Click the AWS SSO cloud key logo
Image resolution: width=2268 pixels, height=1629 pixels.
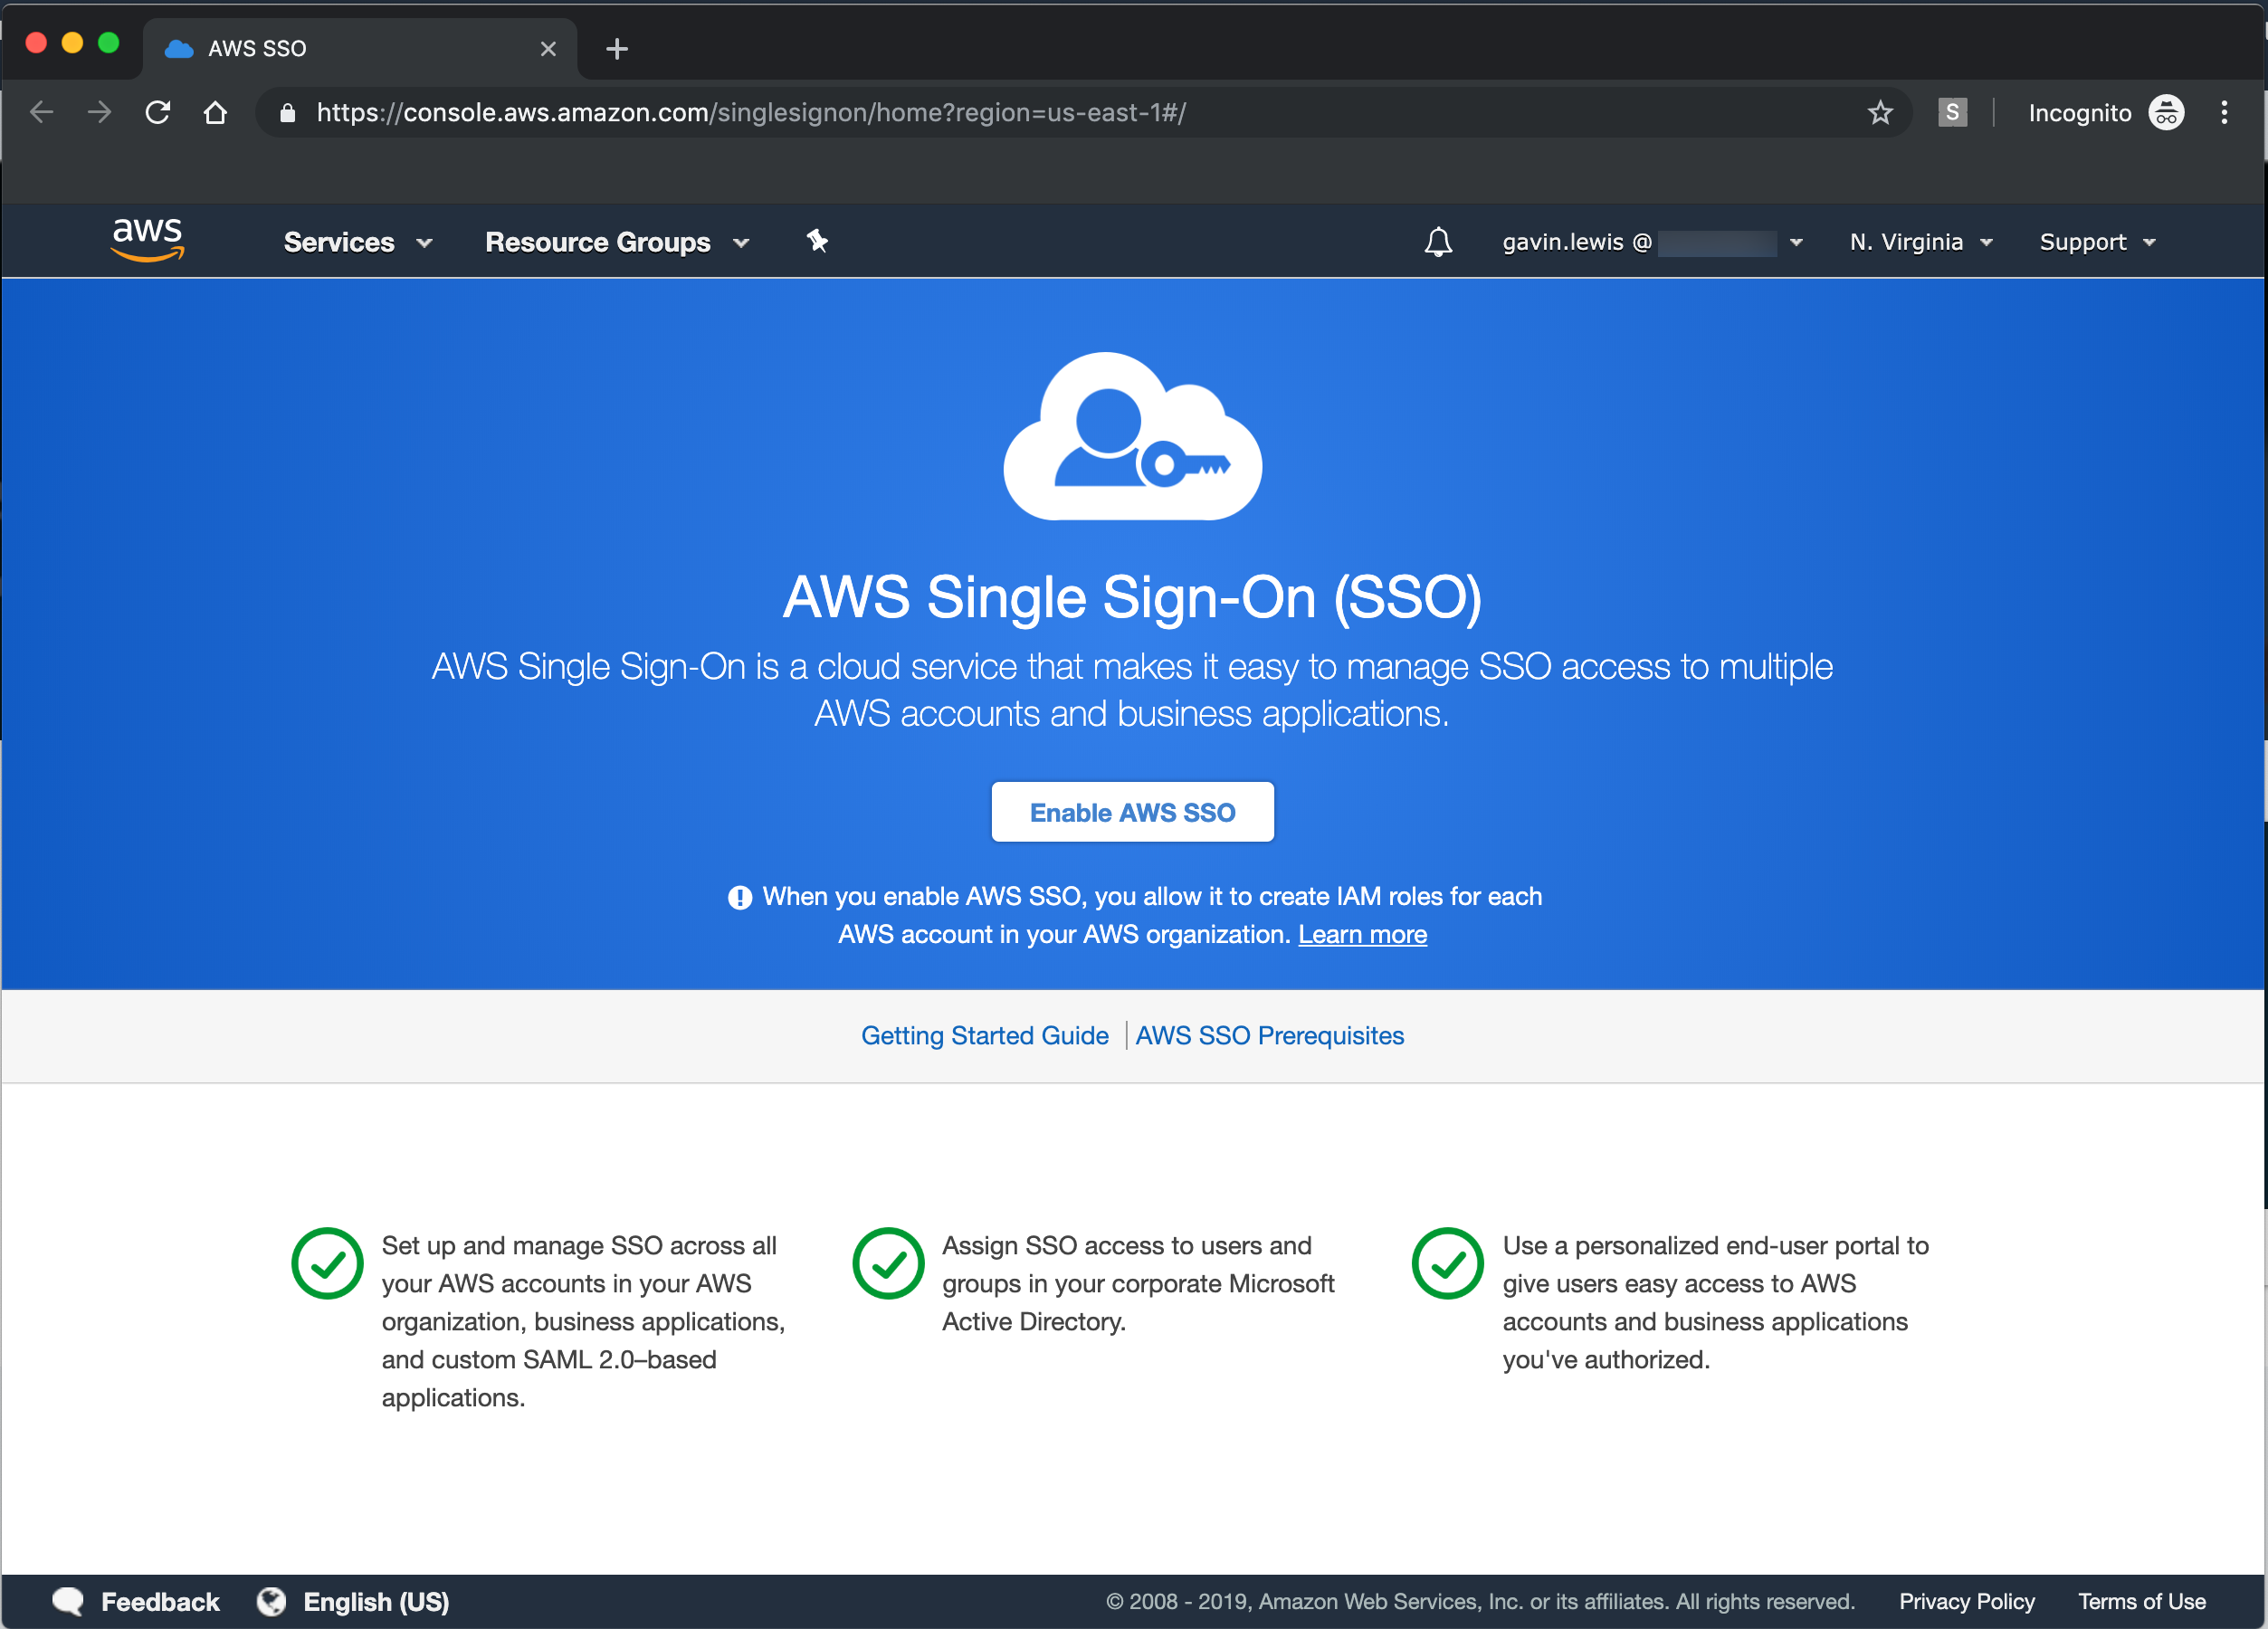1133,436
